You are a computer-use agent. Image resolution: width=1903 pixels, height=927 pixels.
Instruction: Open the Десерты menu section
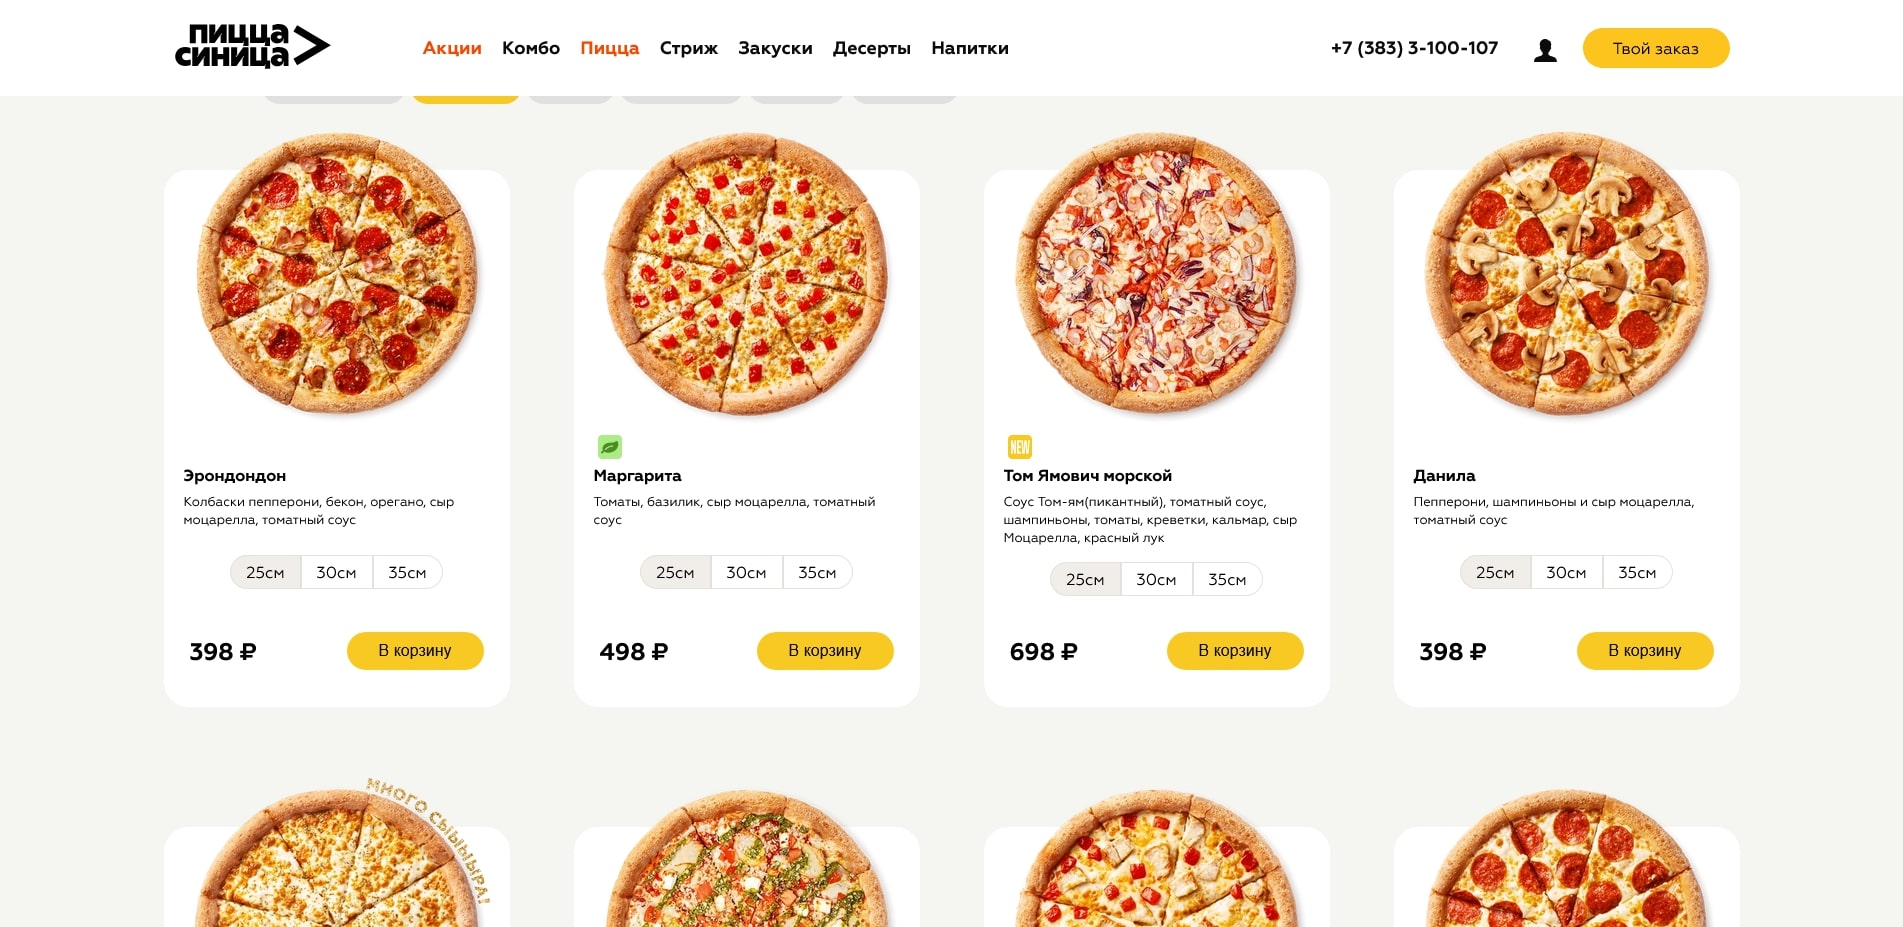pos(872,48)
